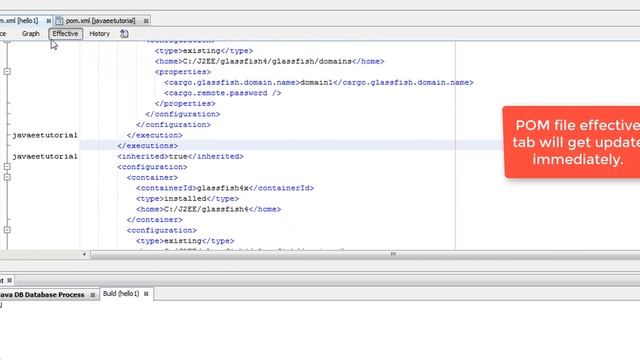Image resolution: width=640 pixels, height=360 pixels.
Task: Click the cargo.glassfish.domain.name domain1 line
Action: pyautogui.click(x=319, y=82)
